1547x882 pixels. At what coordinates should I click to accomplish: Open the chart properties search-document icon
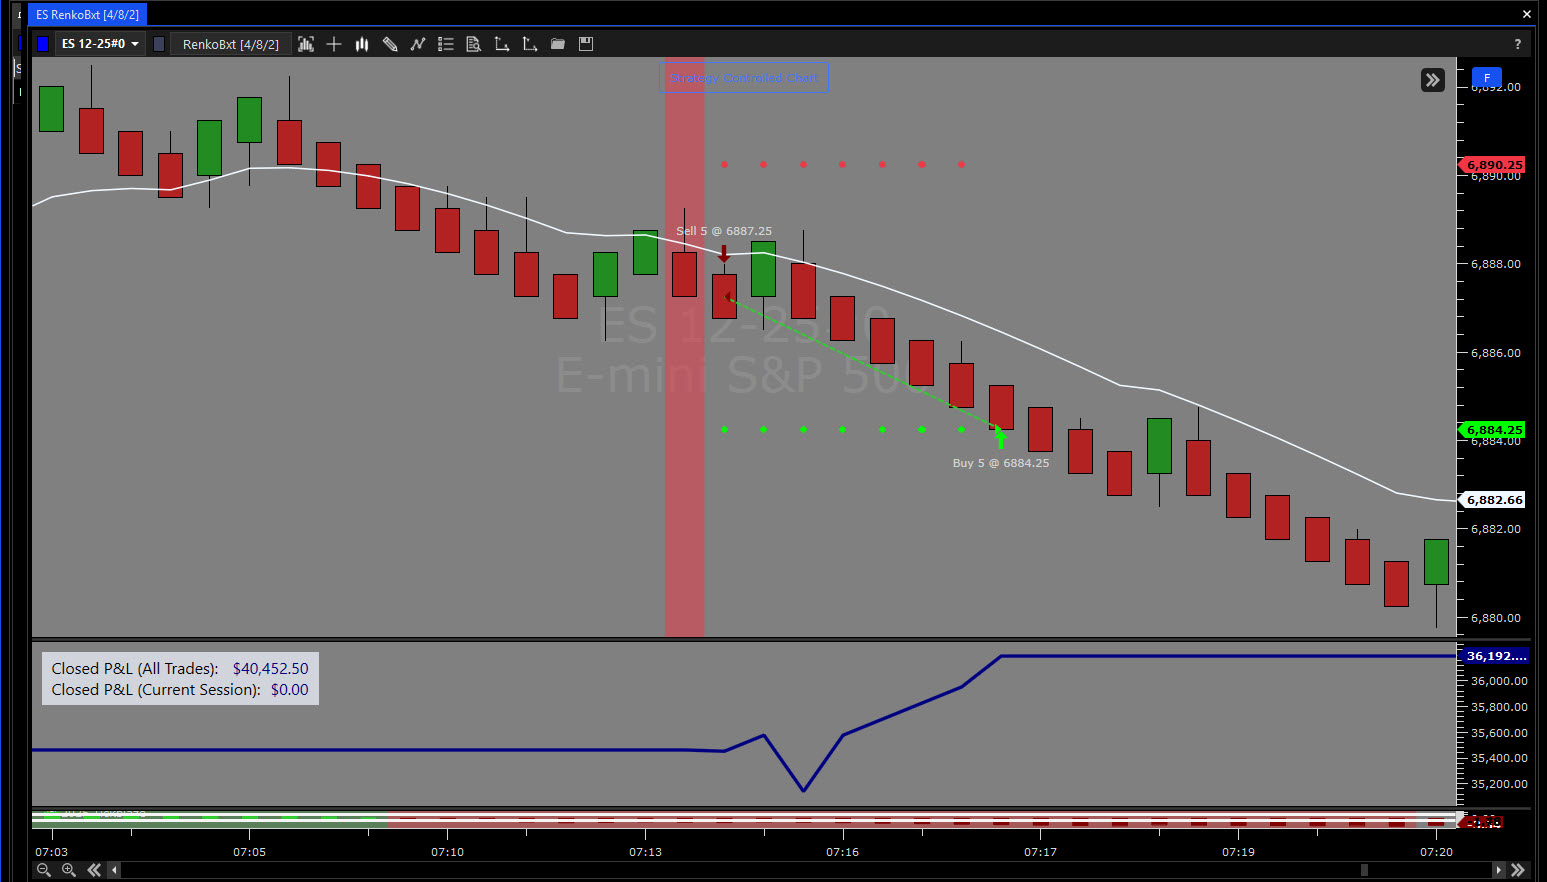coord(474,44)
